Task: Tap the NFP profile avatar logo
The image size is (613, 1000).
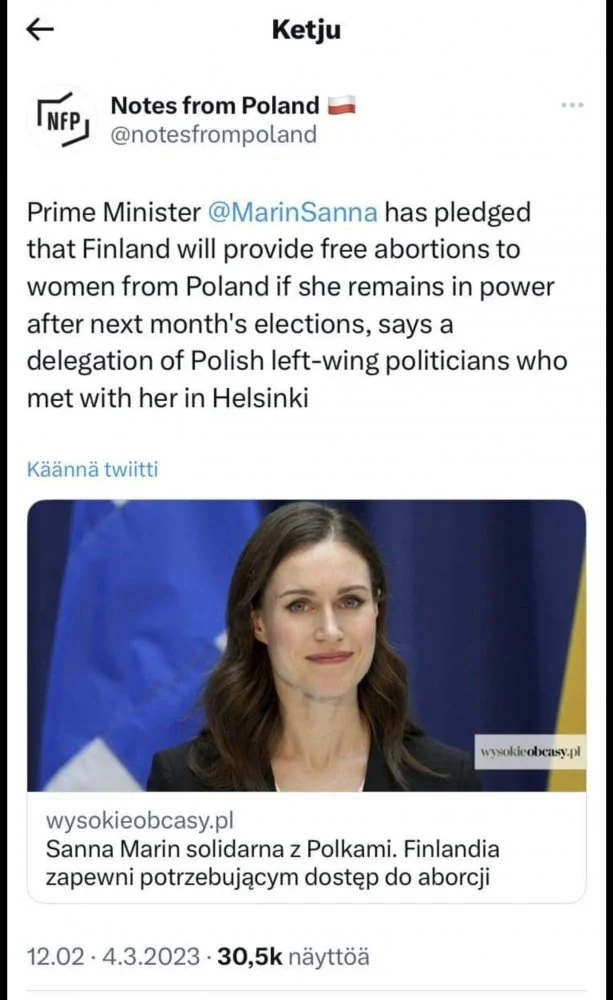Action: [x=61, y=119]
